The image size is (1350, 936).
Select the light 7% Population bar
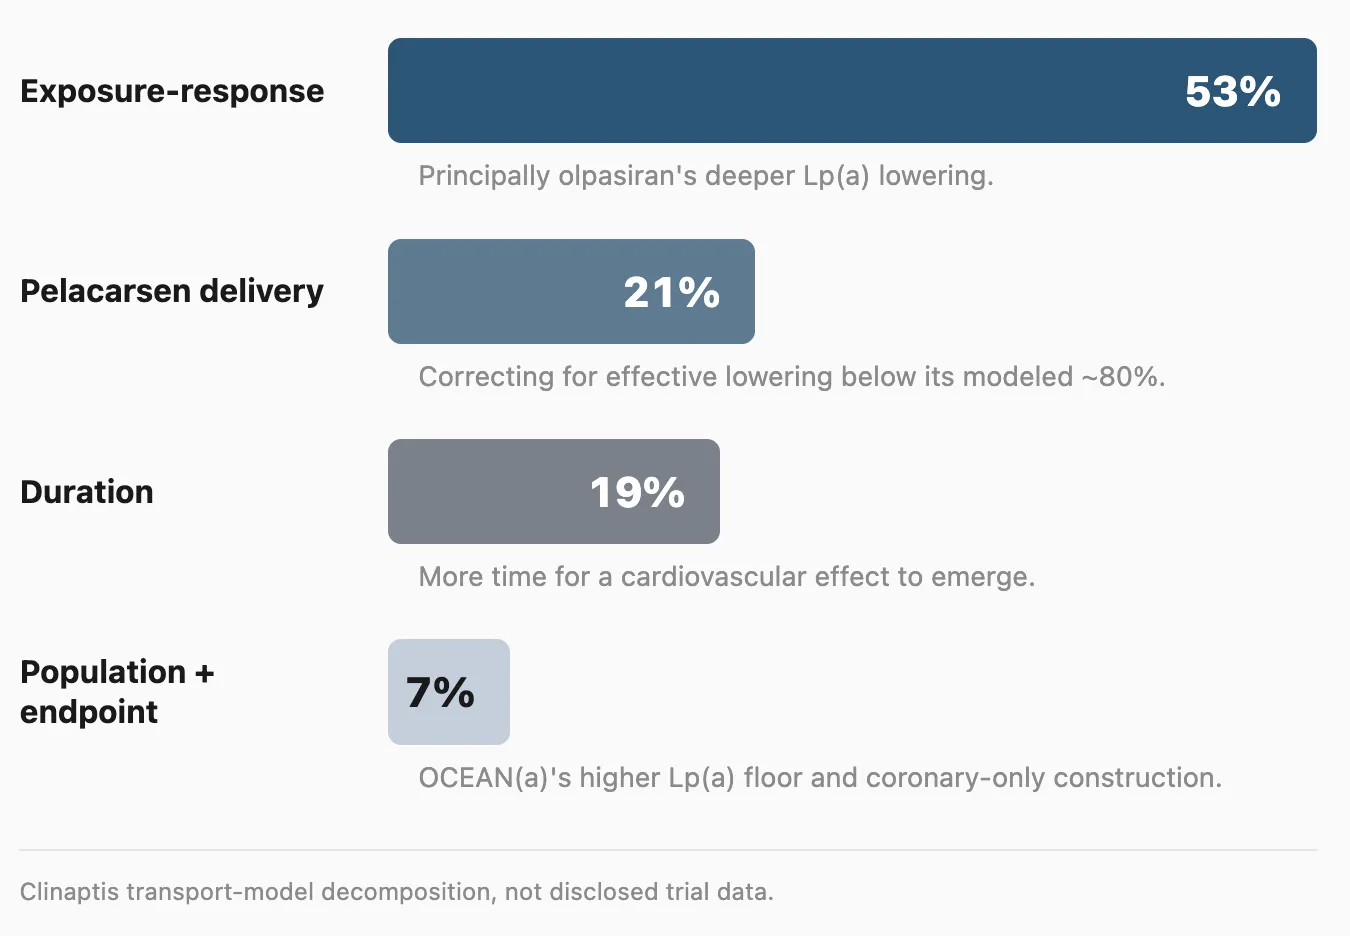[x=449, y=692]
